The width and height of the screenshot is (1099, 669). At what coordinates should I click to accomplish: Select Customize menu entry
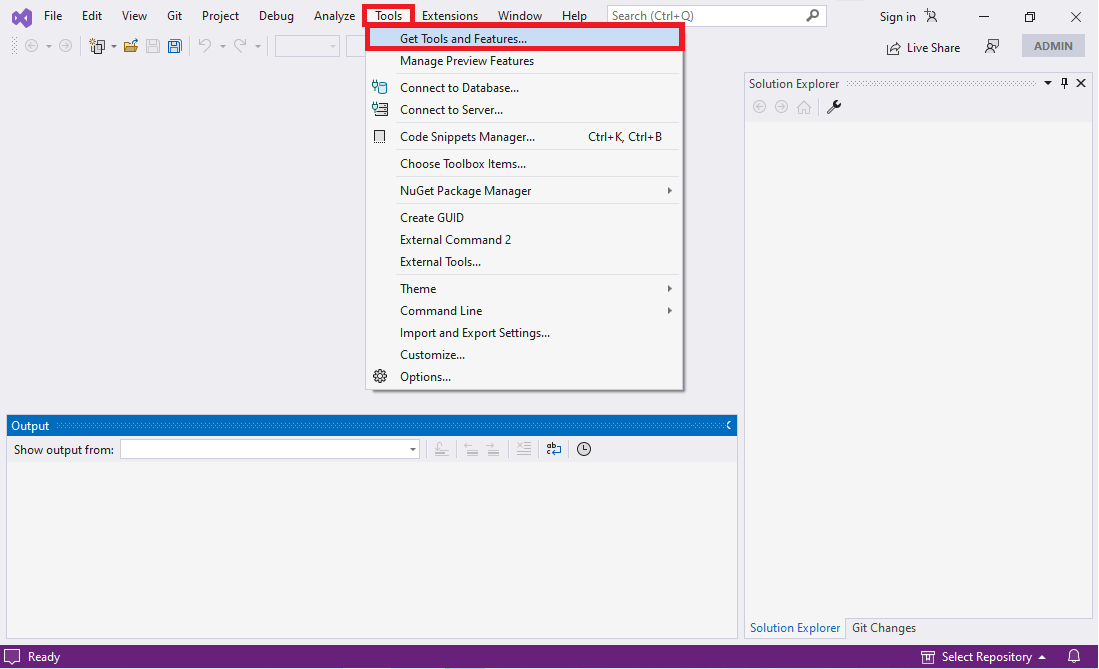point(524,355)
